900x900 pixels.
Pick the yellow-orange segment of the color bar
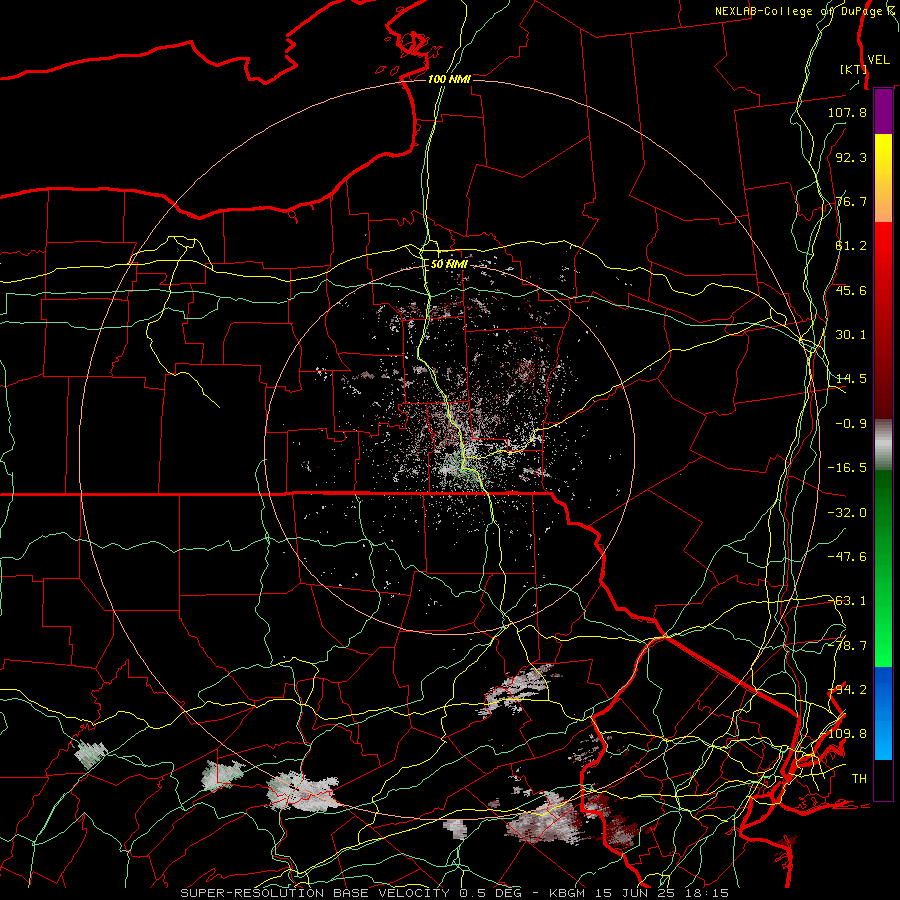click(x=883, y=178)
